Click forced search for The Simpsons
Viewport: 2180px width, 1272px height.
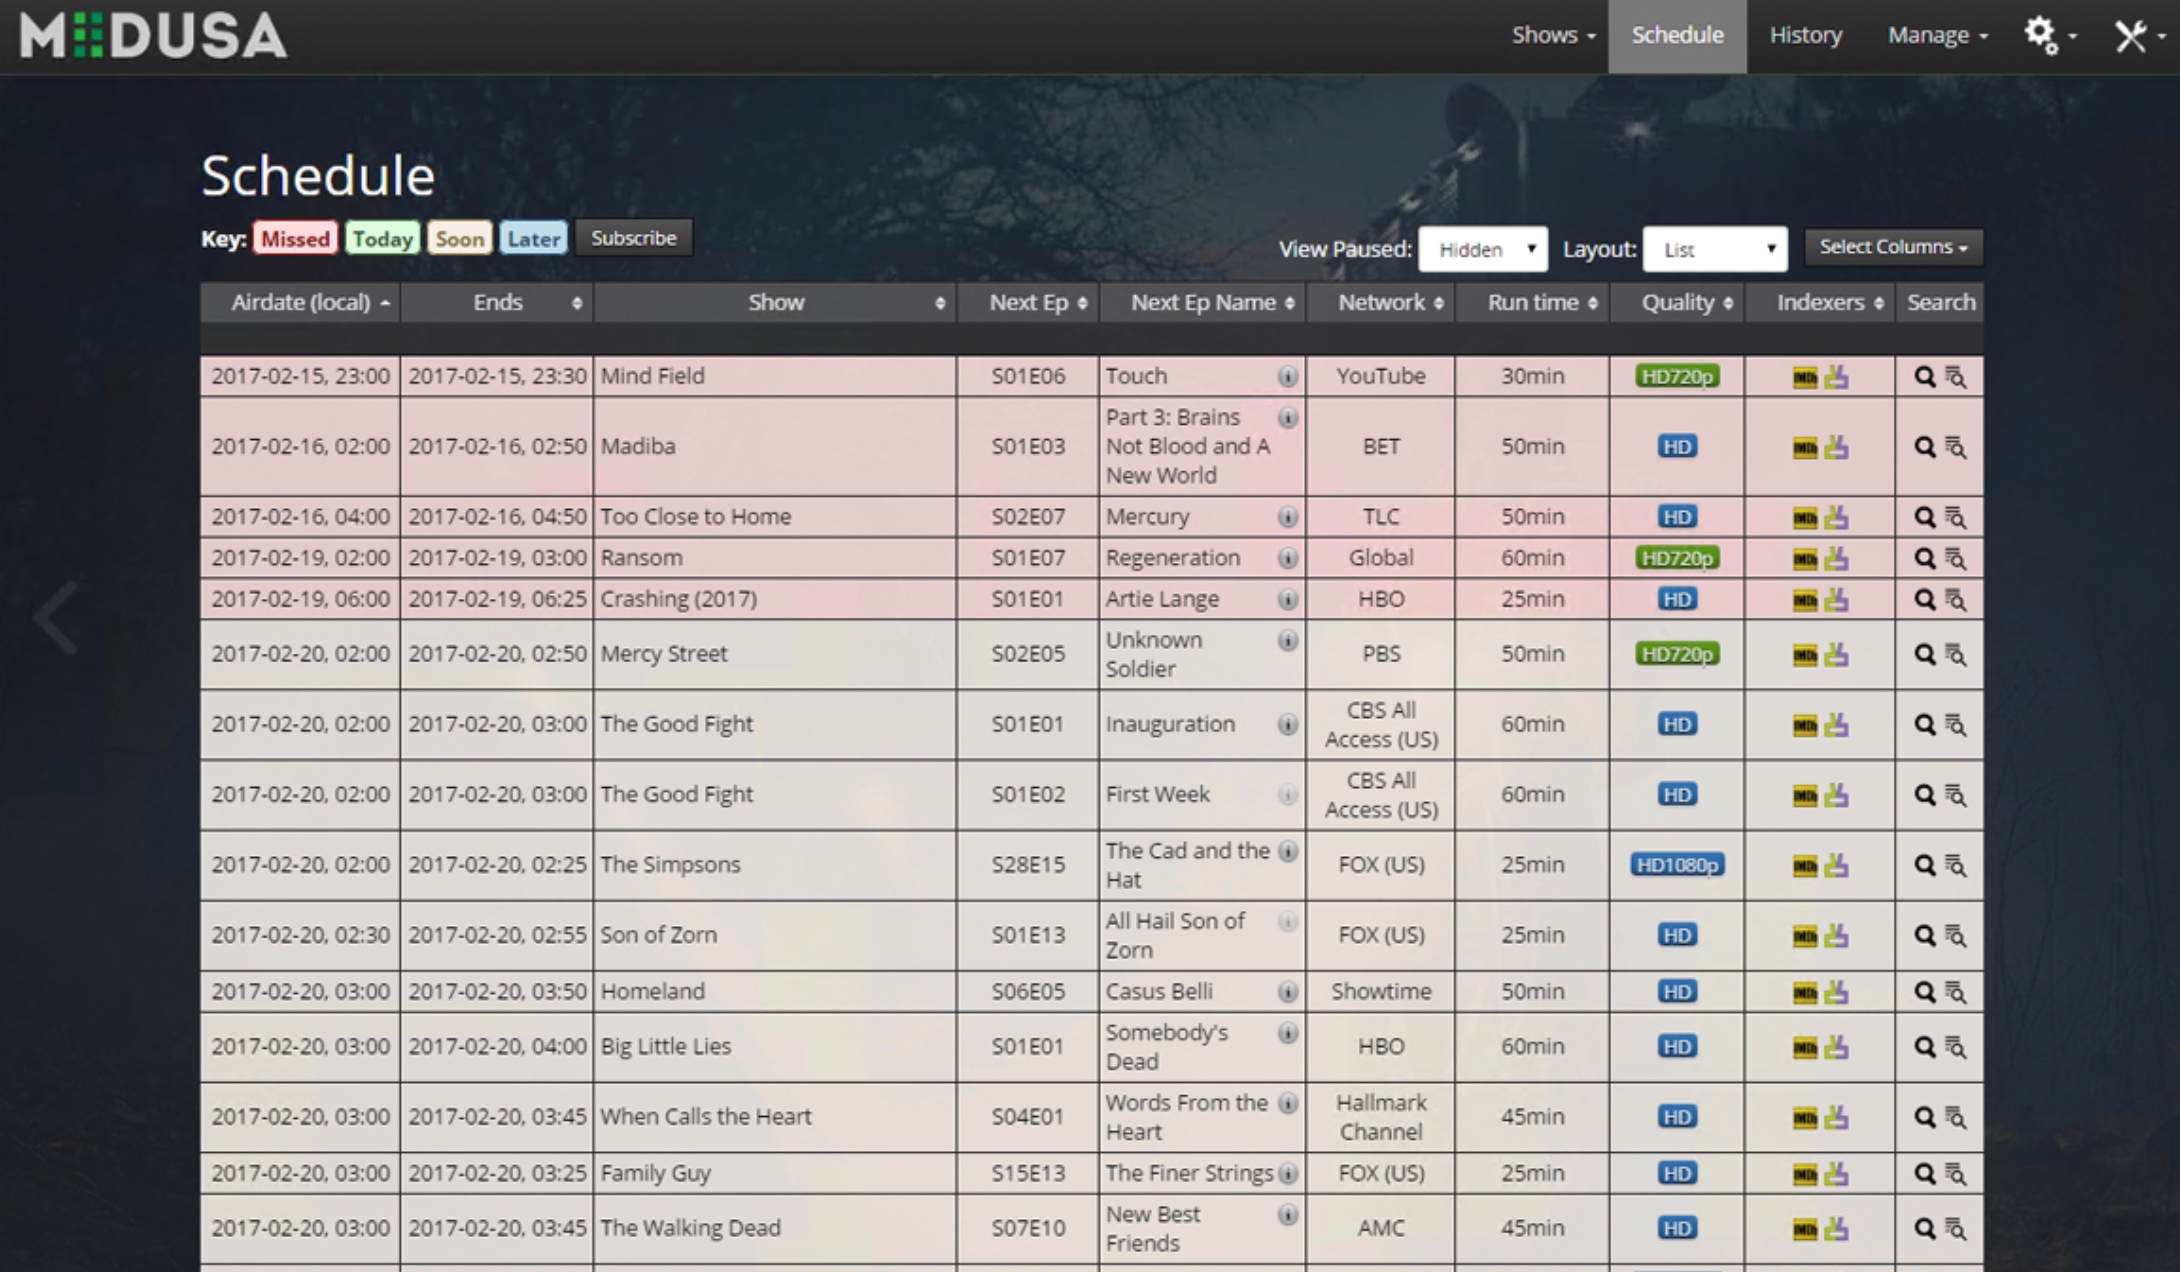pyautogui.click(x=1924, y=865)
